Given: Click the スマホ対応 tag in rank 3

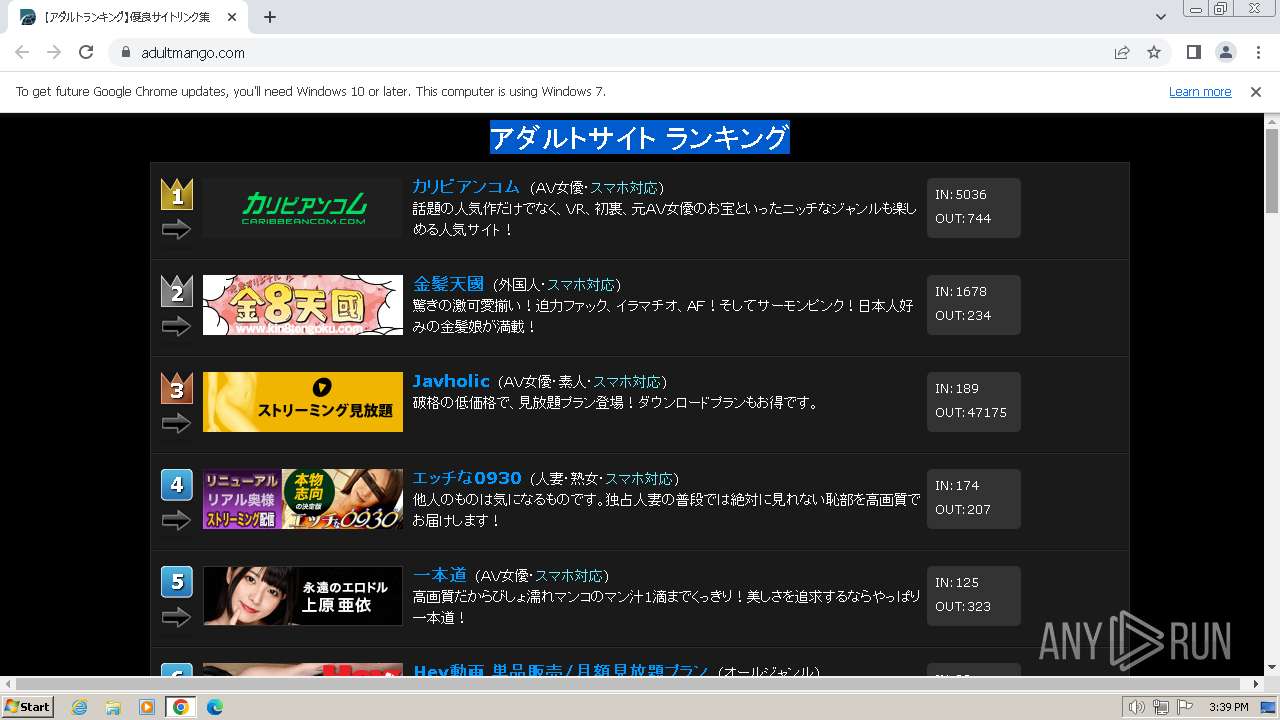Looking at the screenshot, I should [627, 382].
